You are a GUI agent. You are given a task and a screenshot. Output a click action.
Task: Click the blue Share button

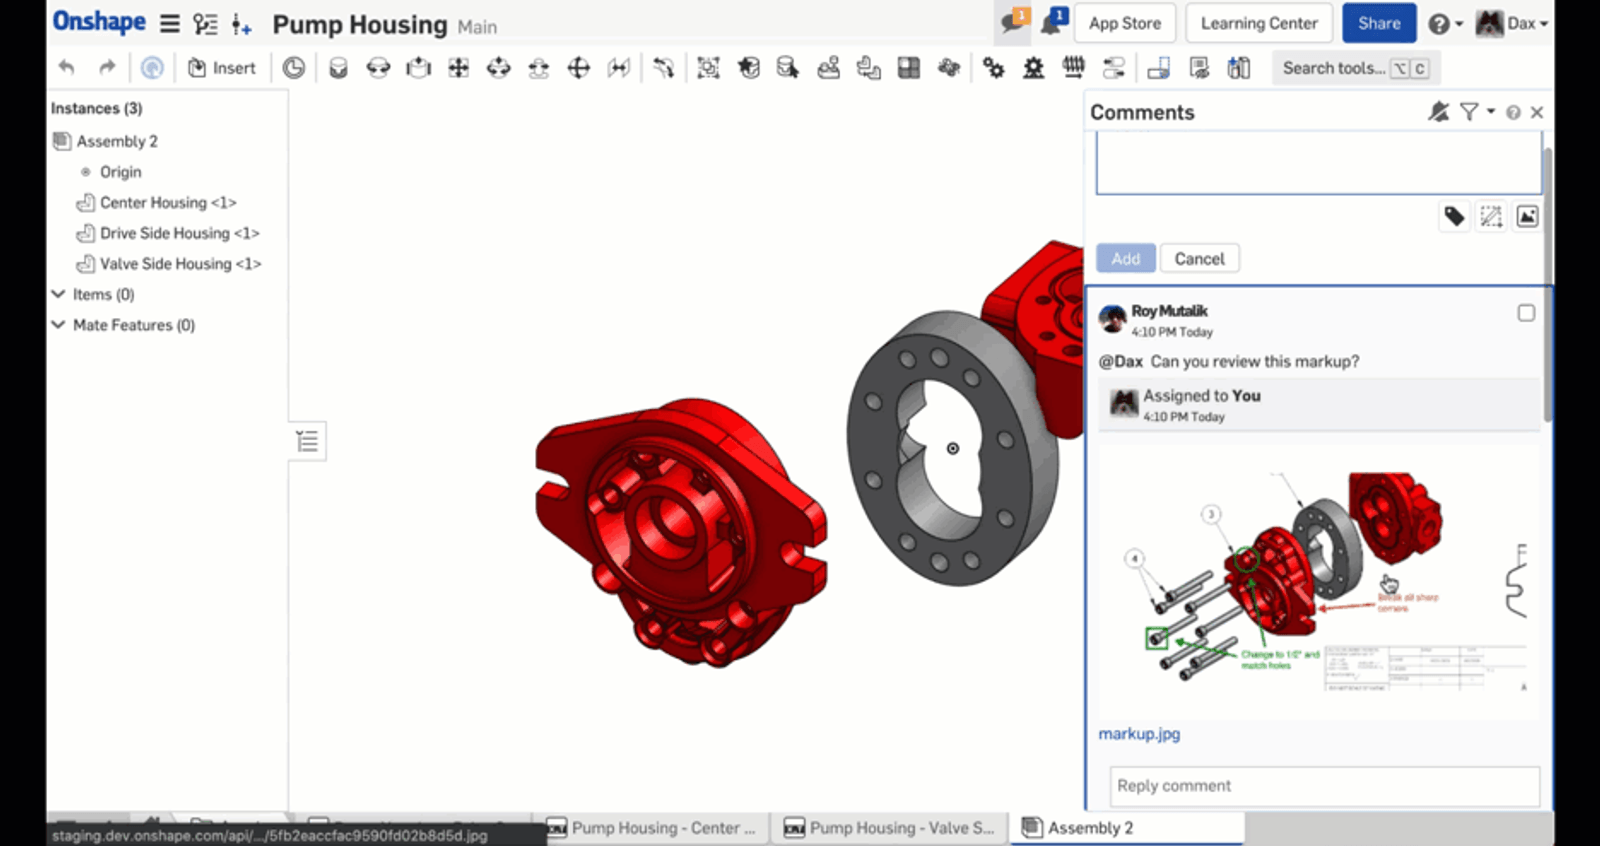[x=1379, y=23]
